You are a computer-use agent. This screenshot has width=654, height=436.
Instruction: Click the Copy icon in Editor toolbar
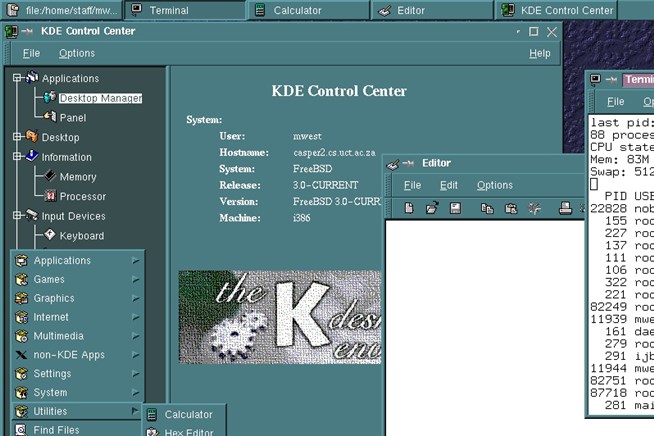point(487,208)
